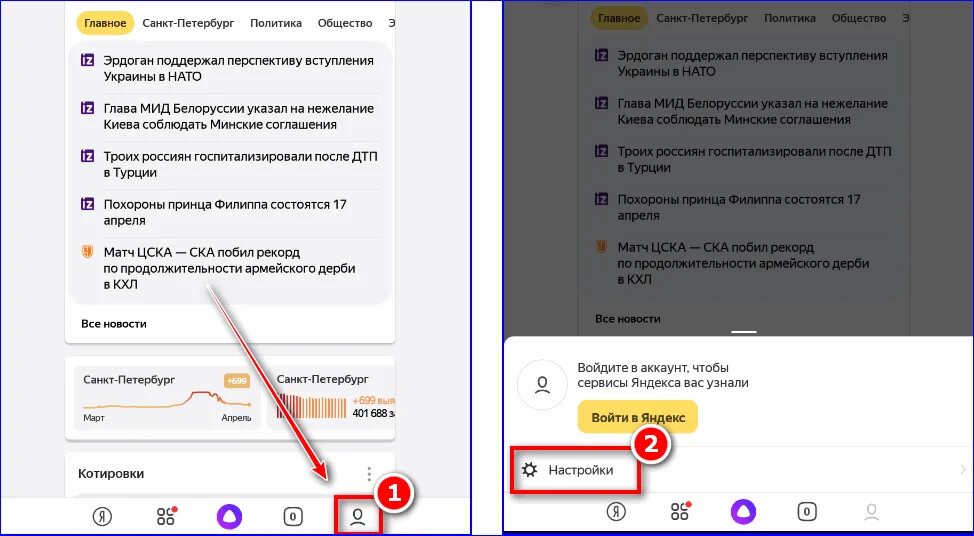974x536 pixels.
Task: Open profile icon in left bottom bar
Action: [x=357, y=516]
